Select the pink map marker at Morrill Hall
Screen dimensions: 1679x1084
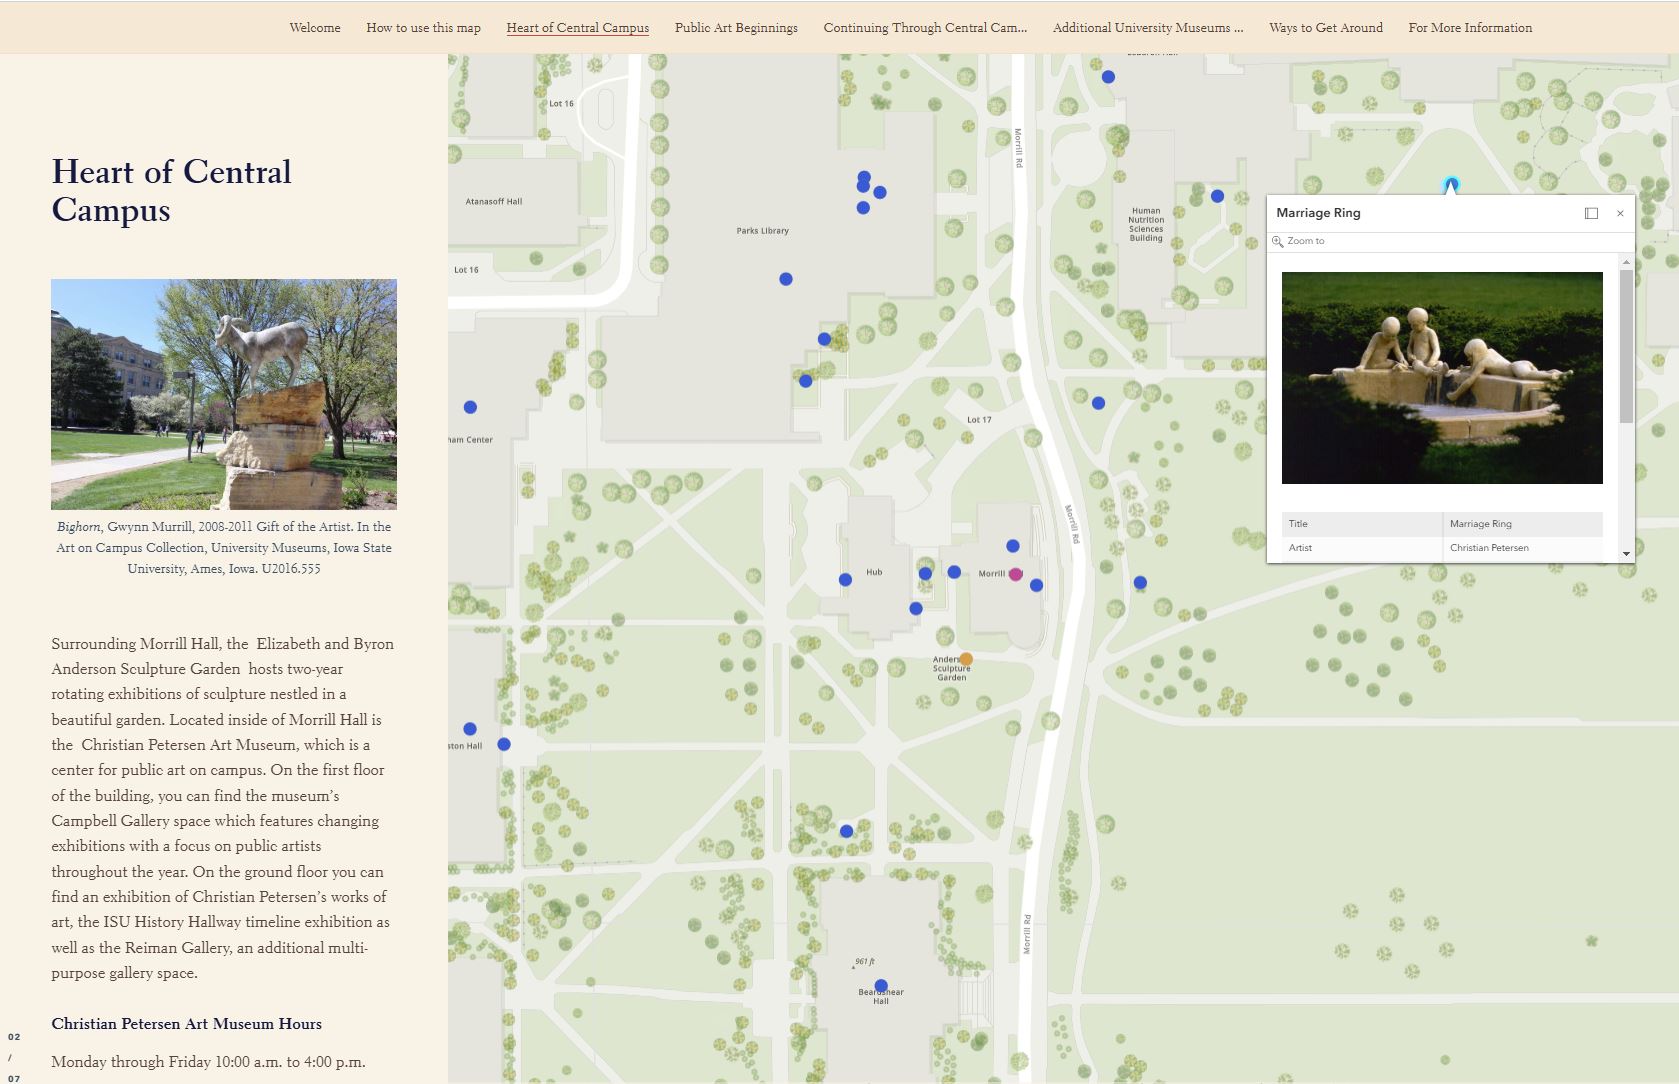[1016, 574]
